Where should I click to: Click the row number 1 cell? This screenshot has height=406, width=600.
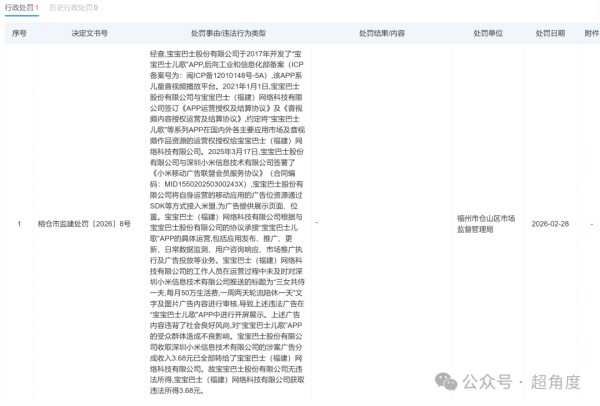[19, 224]
